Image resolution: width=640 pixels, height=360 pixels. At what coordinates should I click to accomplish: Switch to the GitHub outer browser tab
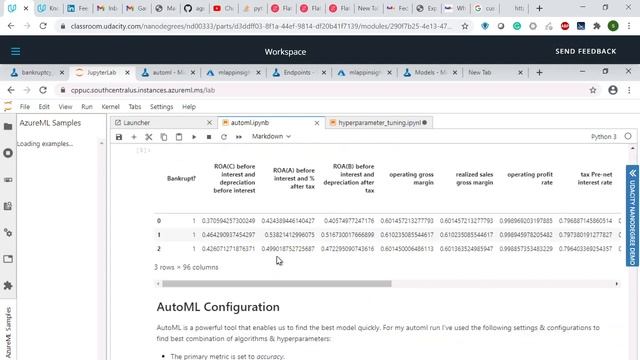pyautogui.click(x=194, y=8)
